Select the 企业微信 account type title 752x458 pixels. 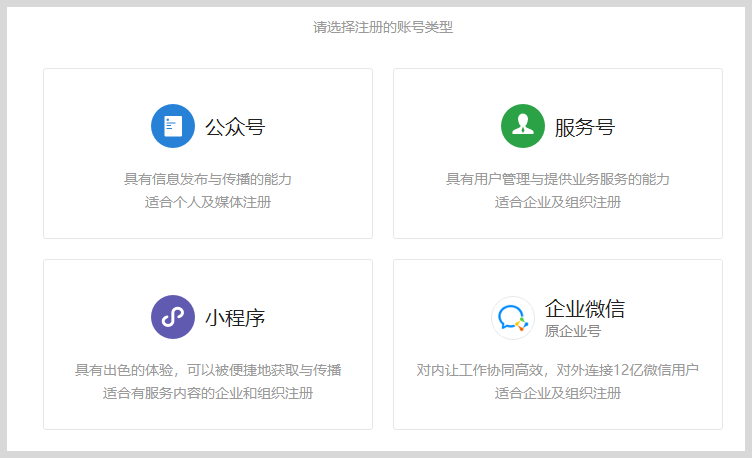[x=585, y=308]
